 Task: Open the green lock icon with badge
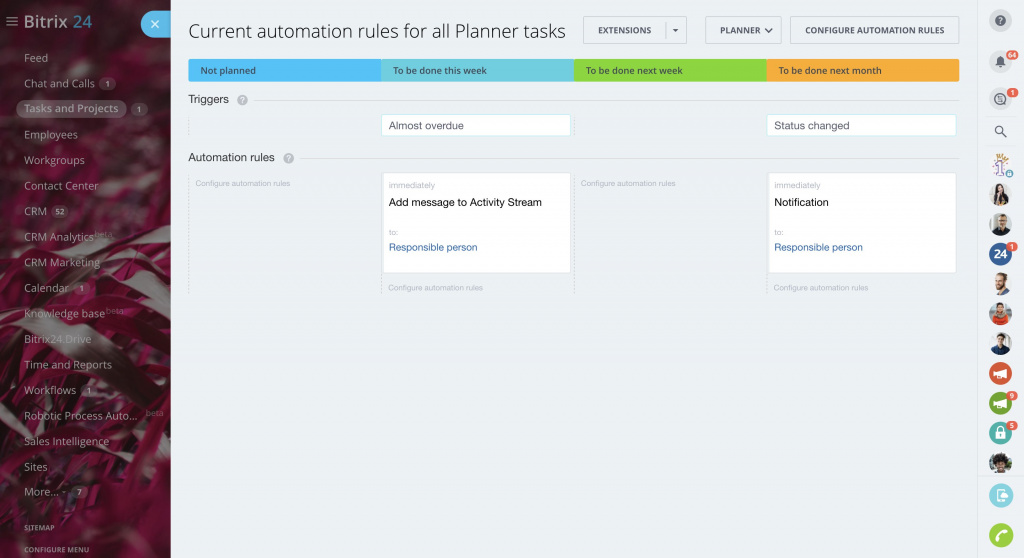pos(1000,433)
